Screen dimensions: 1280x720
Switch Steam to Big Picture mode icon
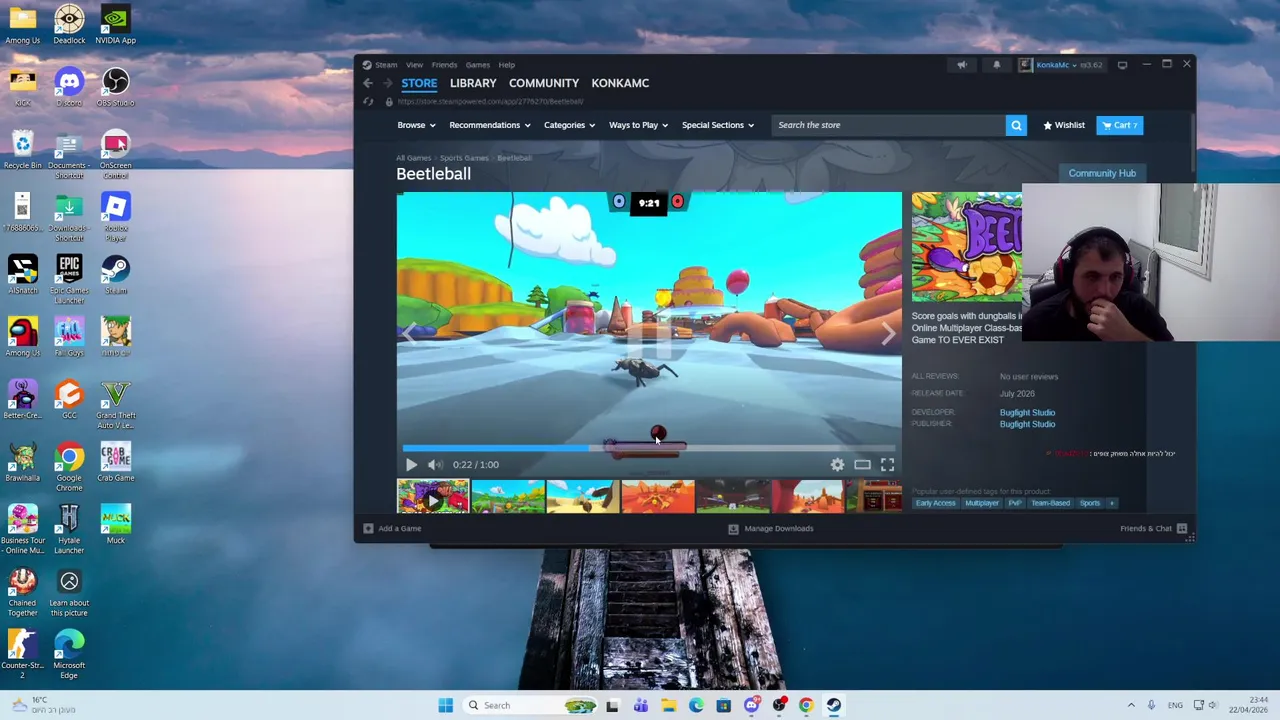pyautogui.click(x=1122, y=65)
